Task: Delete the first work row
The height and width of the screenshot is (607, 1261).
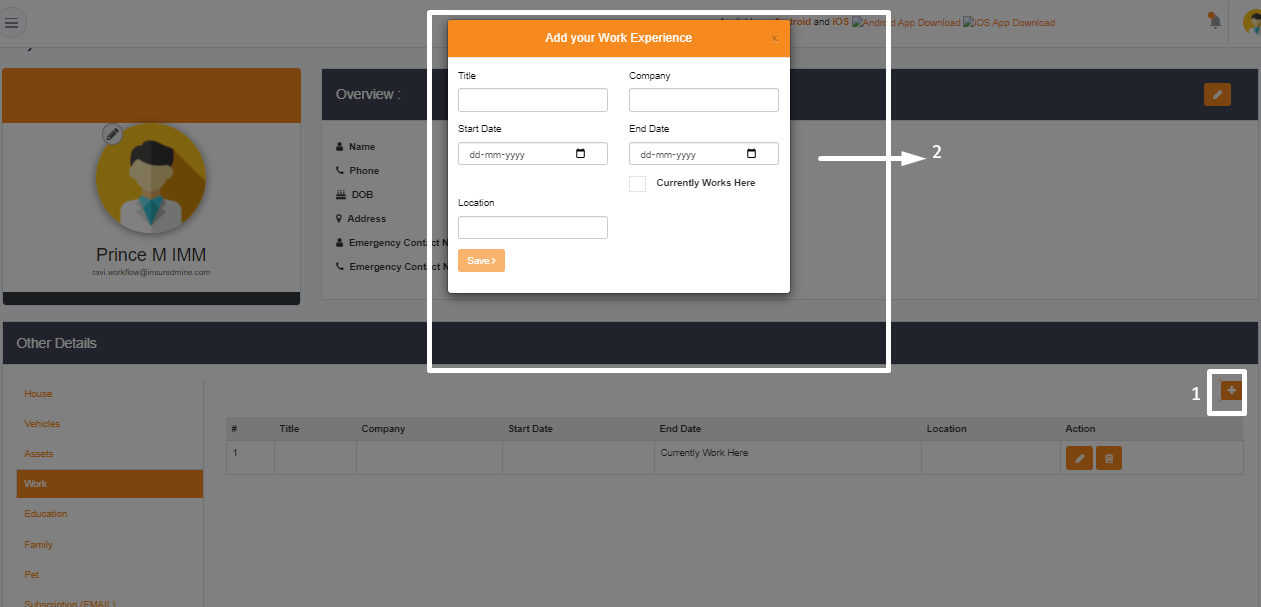Action: click(x=1109, y=459)
